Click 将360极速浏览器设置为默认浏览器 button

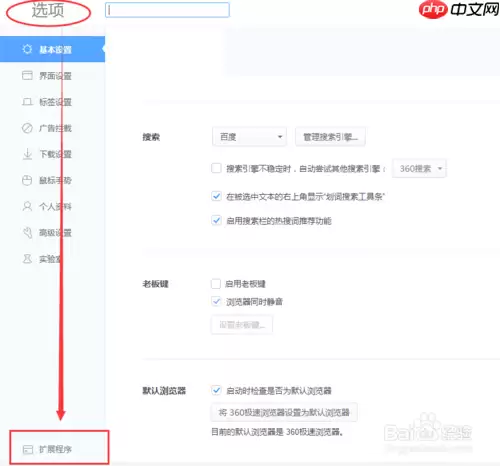284,412
